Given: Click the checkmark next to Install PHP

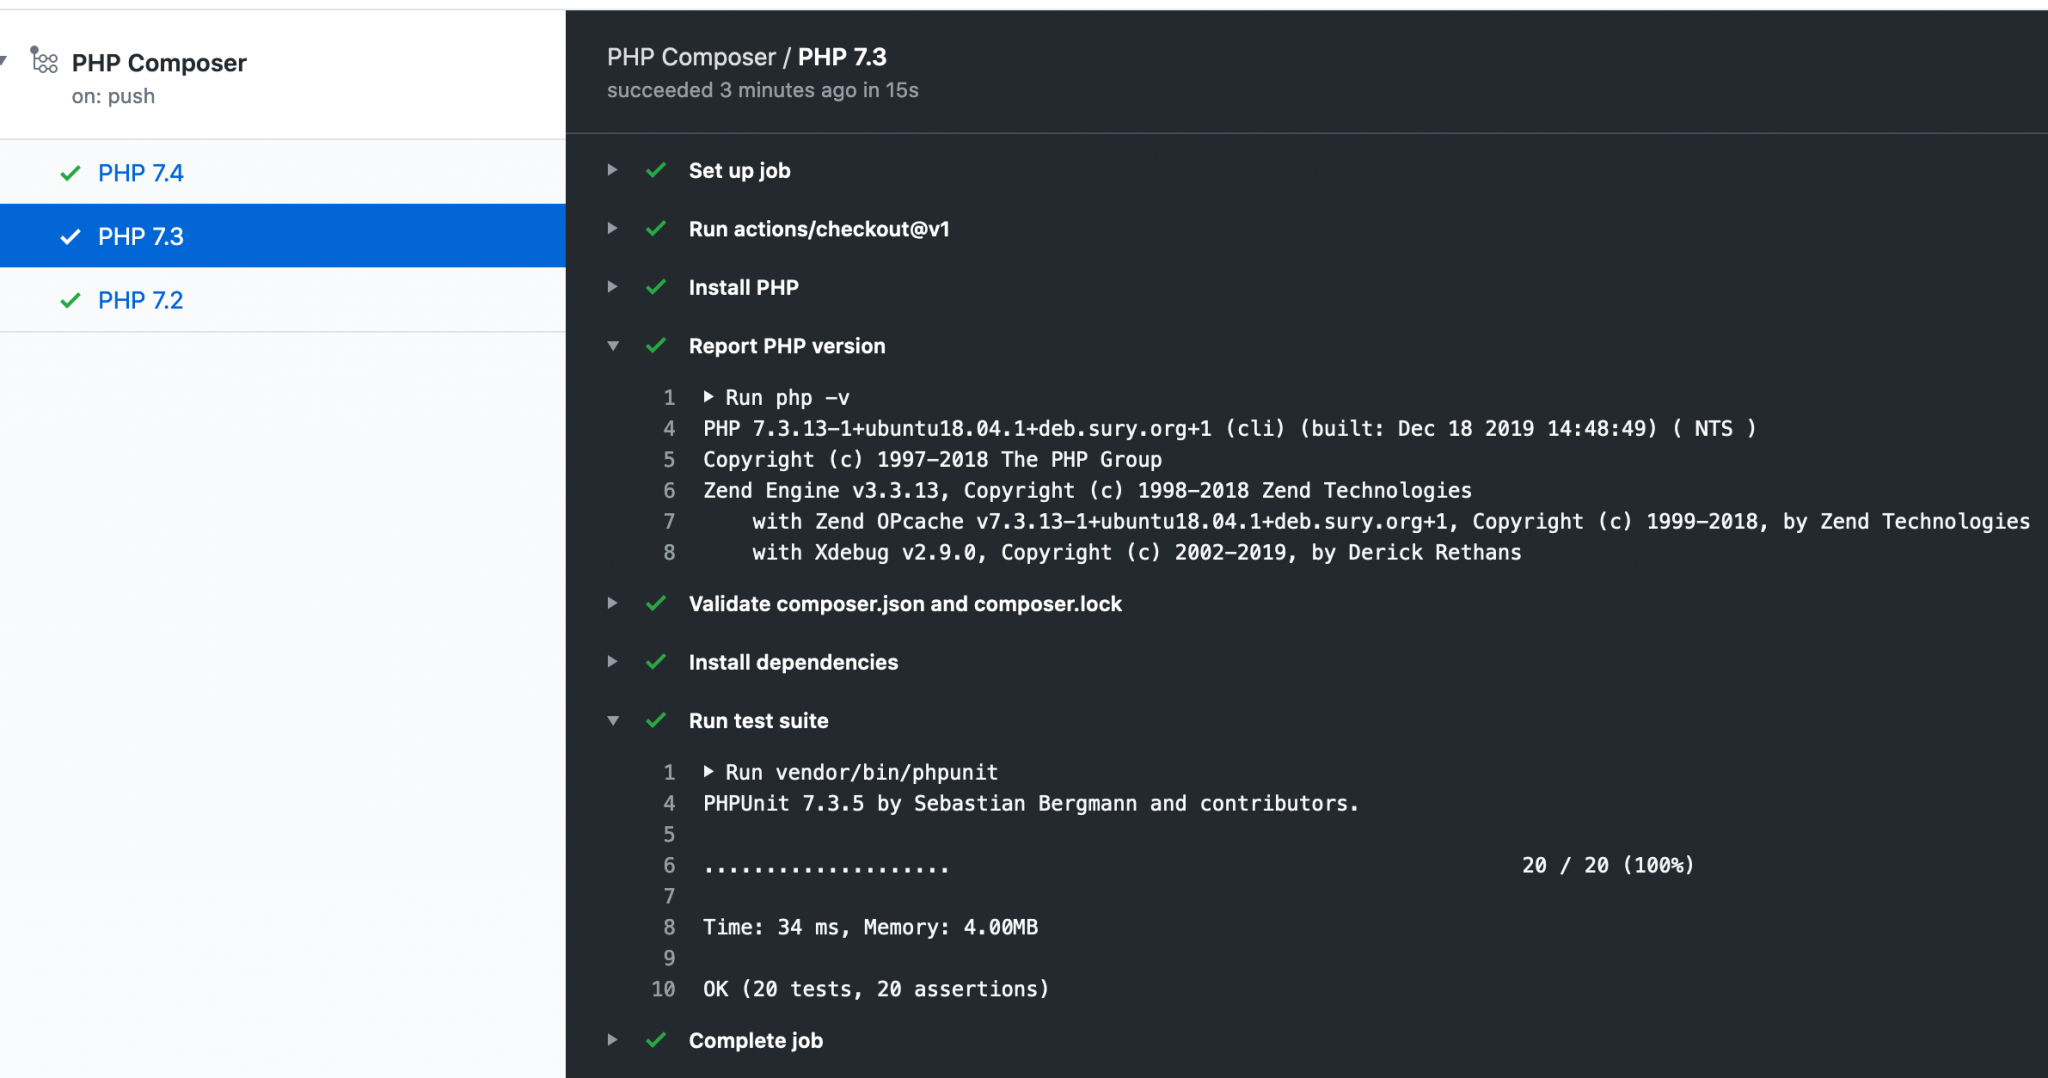Looking at the screenshot, I should [x=657, y=287].
